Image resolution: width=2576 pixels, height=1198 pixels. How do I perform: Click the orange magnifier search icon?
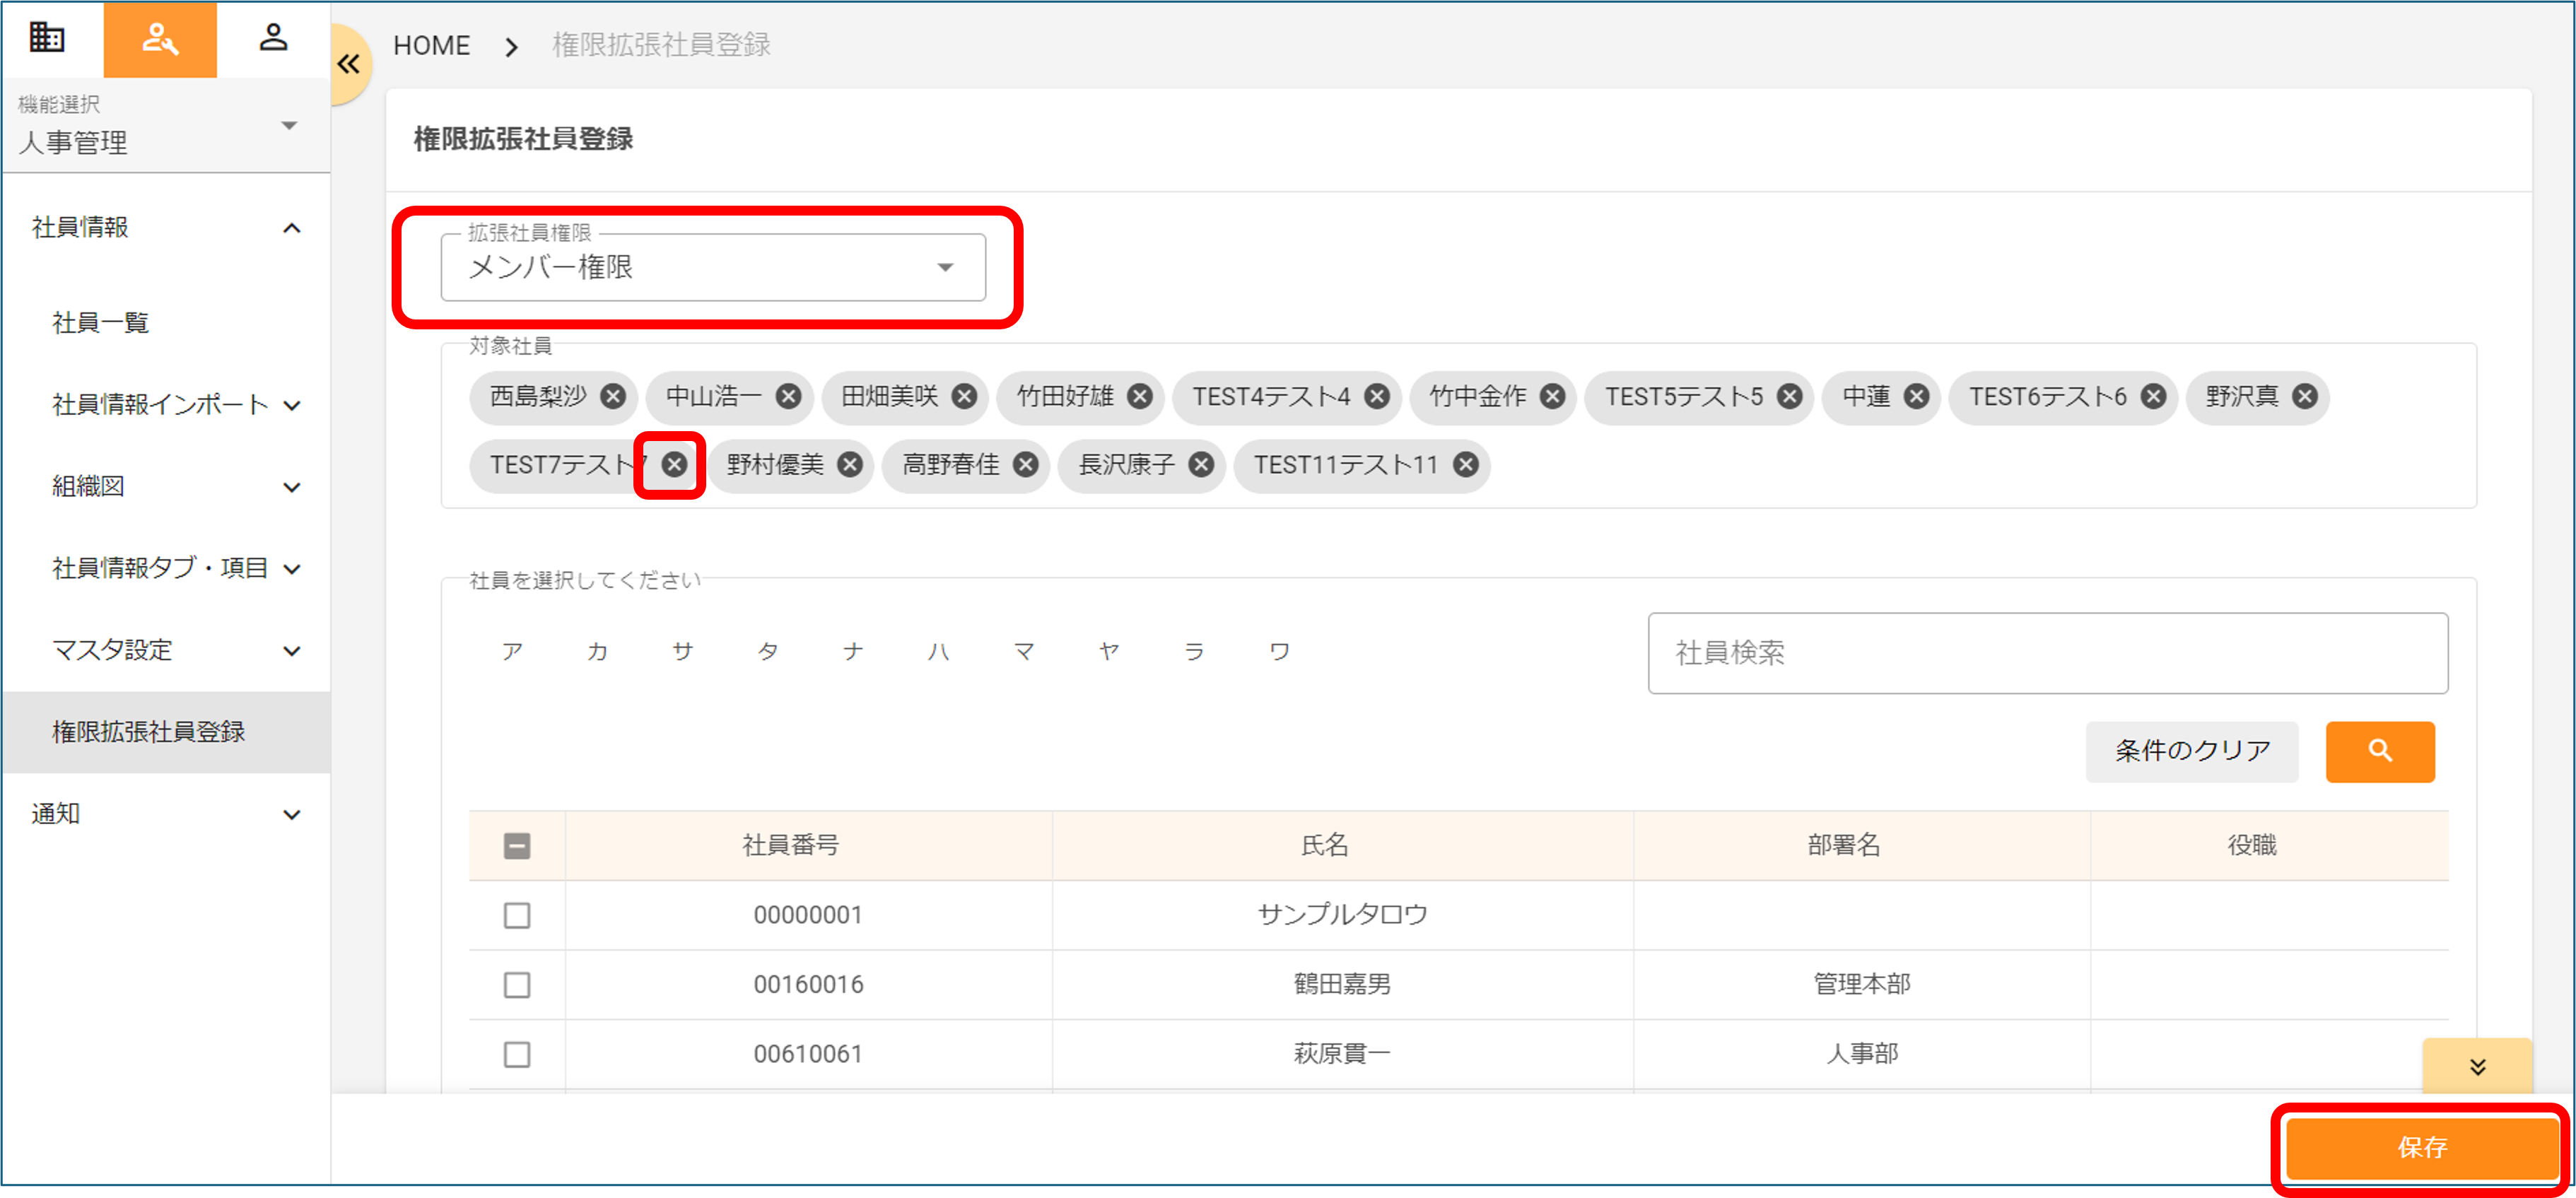2380,751
